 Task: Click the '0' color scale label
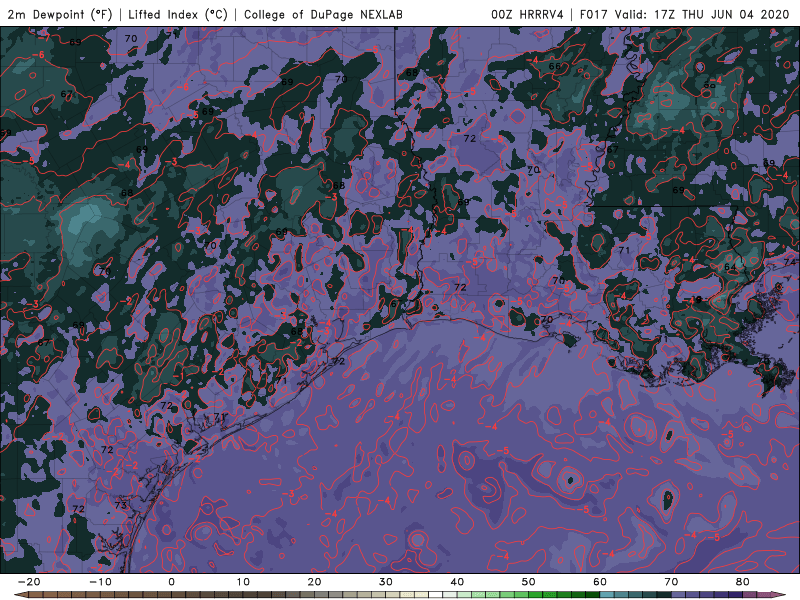click(x=171, y=582)
